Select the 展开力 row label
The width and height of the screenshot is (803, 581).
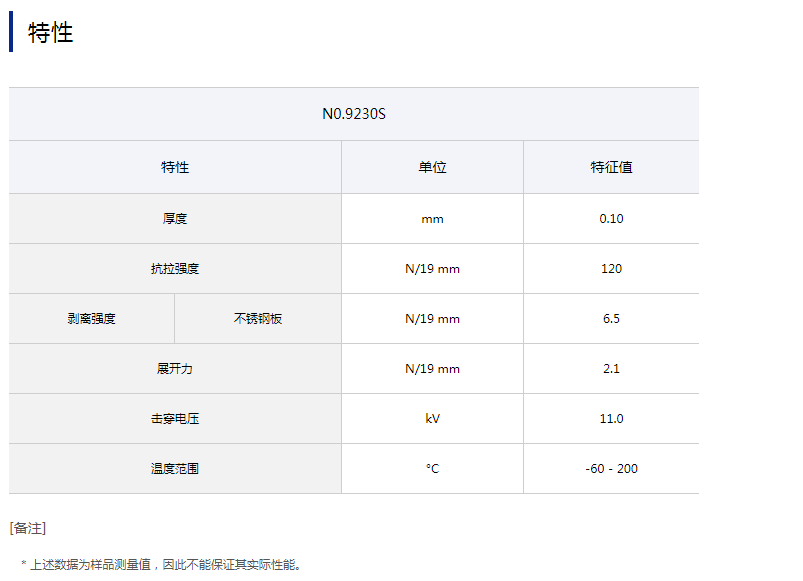tap(175, 368)
